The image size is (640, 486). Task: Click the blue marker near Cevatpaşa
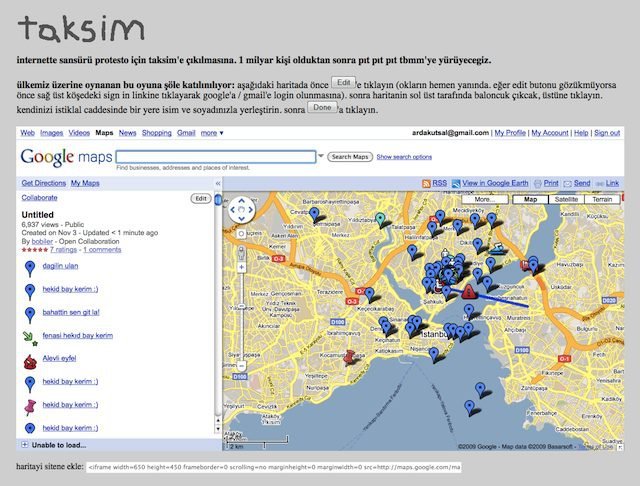click(314, 215)
